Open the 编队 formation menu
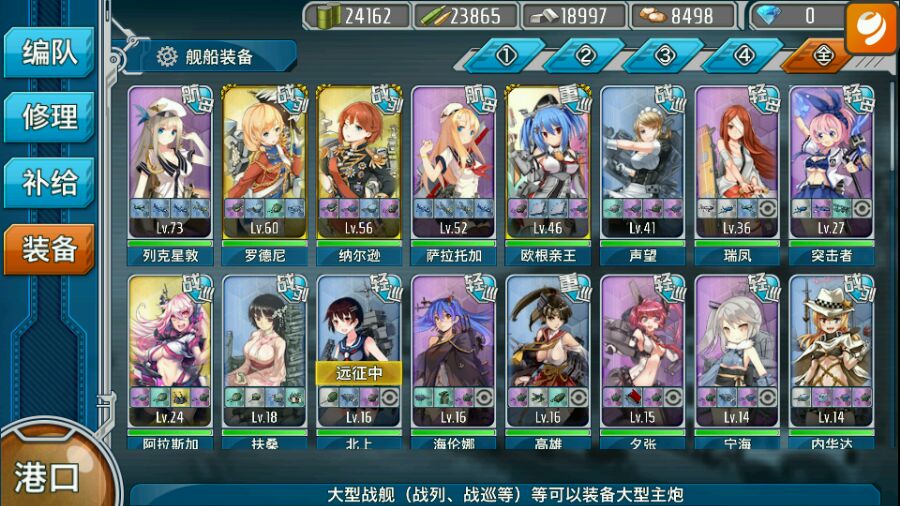 coord(49,52)
